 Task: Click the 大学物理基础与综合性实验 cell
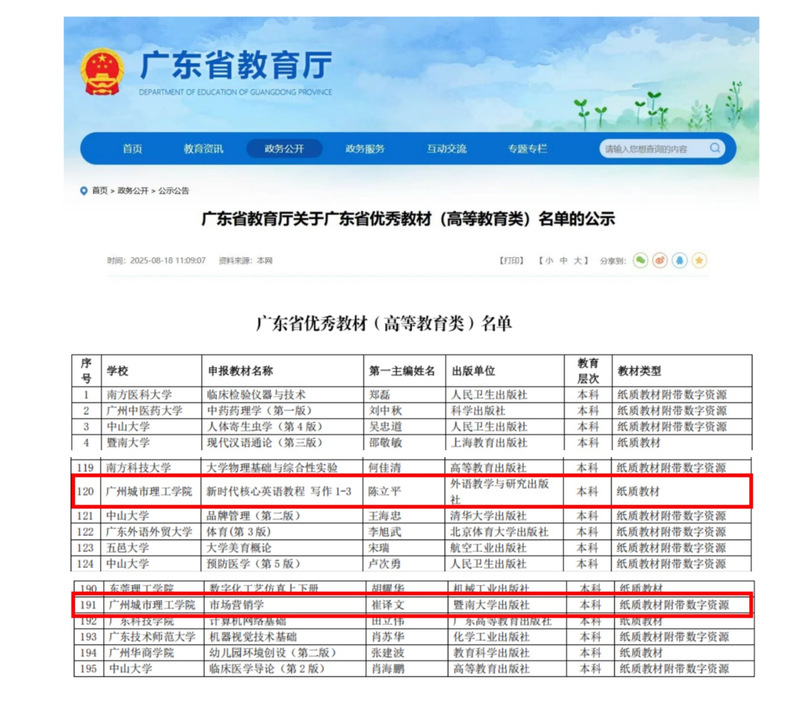pyautogui.click(x=272, y=468)
